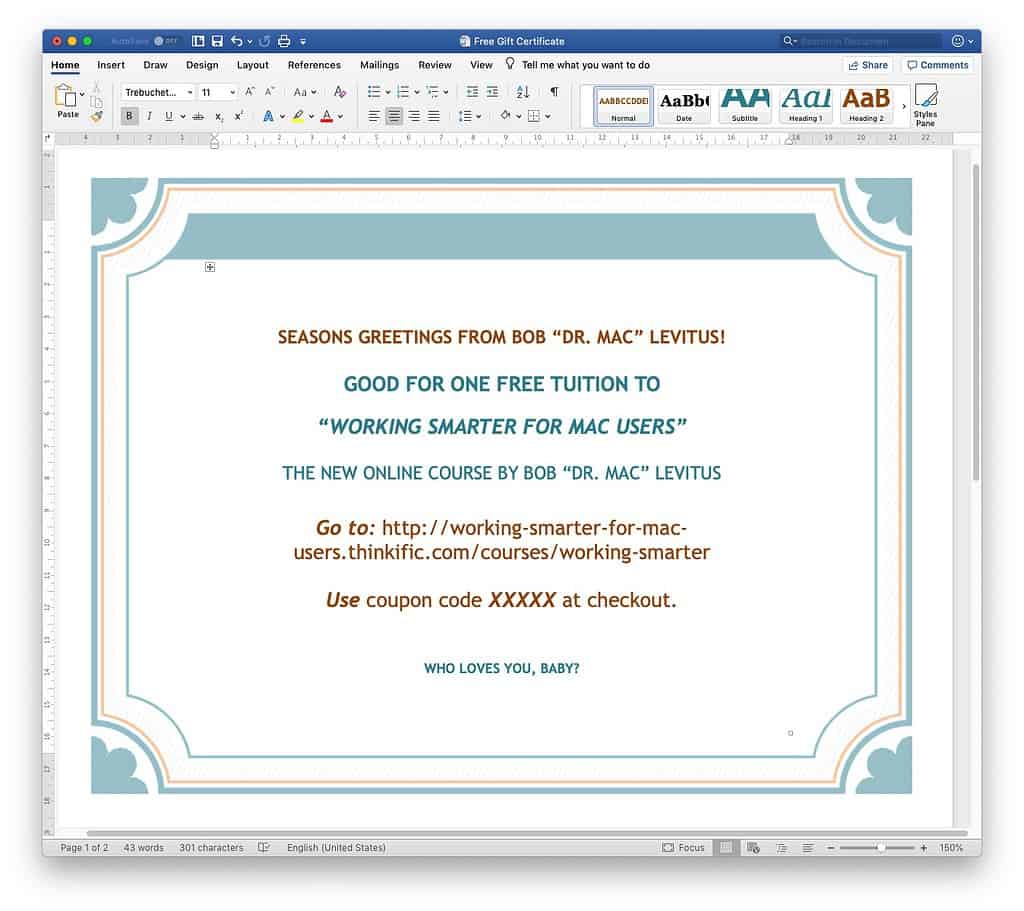Toggle Bold formatting

coord(130,116)
